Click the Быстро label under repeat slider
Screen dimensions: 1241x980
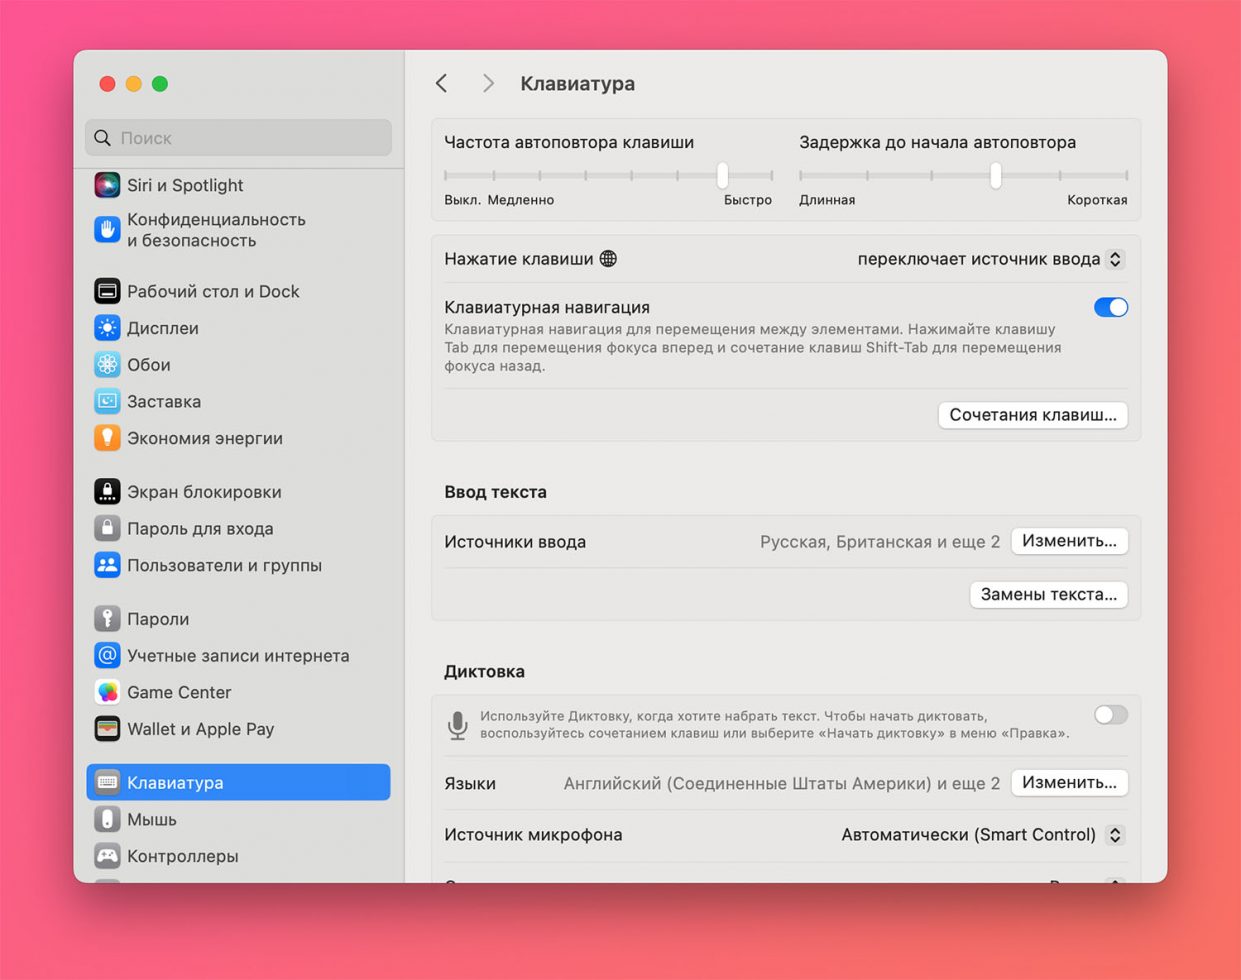[x=748, y=200]
